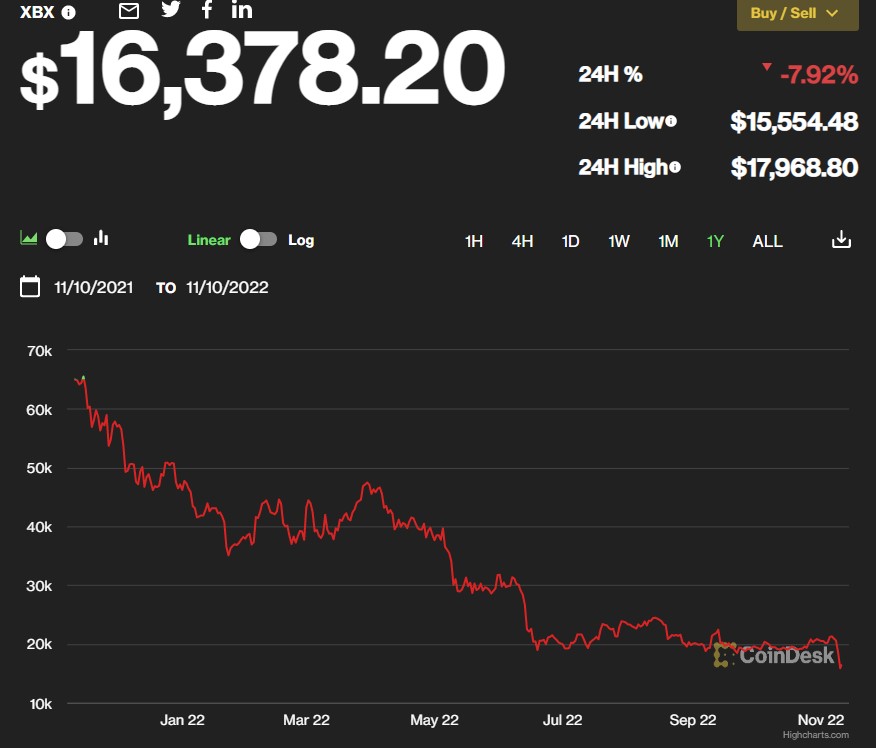Open the calendar icon for date range
The image size is (876, 748).
tap(30, 287)
